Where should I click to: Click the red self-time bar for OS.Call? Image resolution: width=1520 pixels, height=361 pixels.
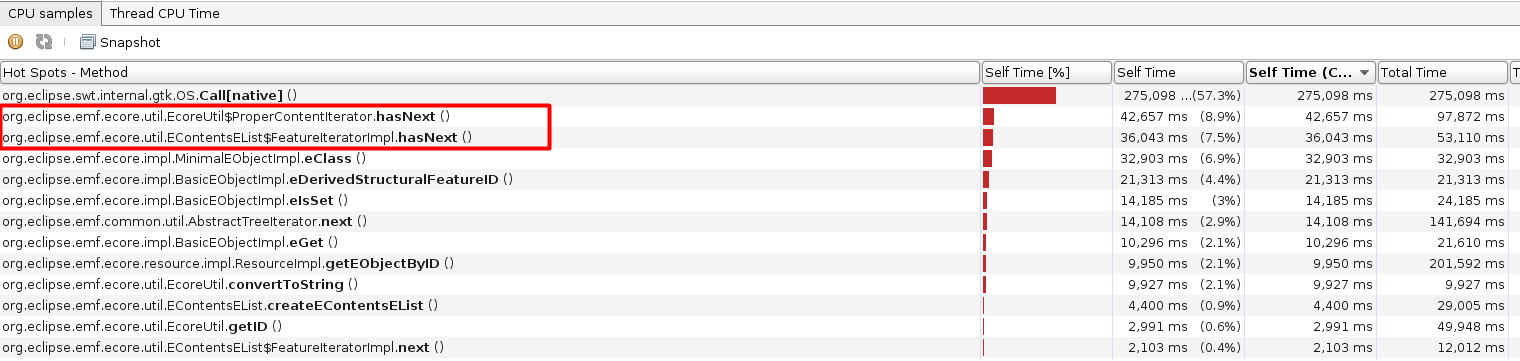pyautogui.click(x=1019, y=95)
